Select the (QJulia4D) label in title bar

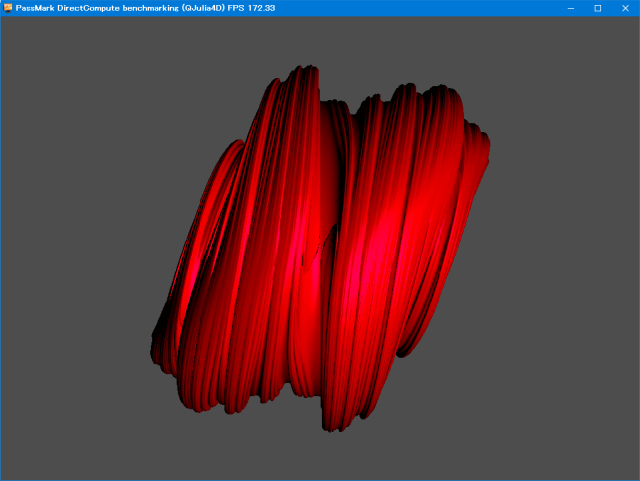coord(196,8)
